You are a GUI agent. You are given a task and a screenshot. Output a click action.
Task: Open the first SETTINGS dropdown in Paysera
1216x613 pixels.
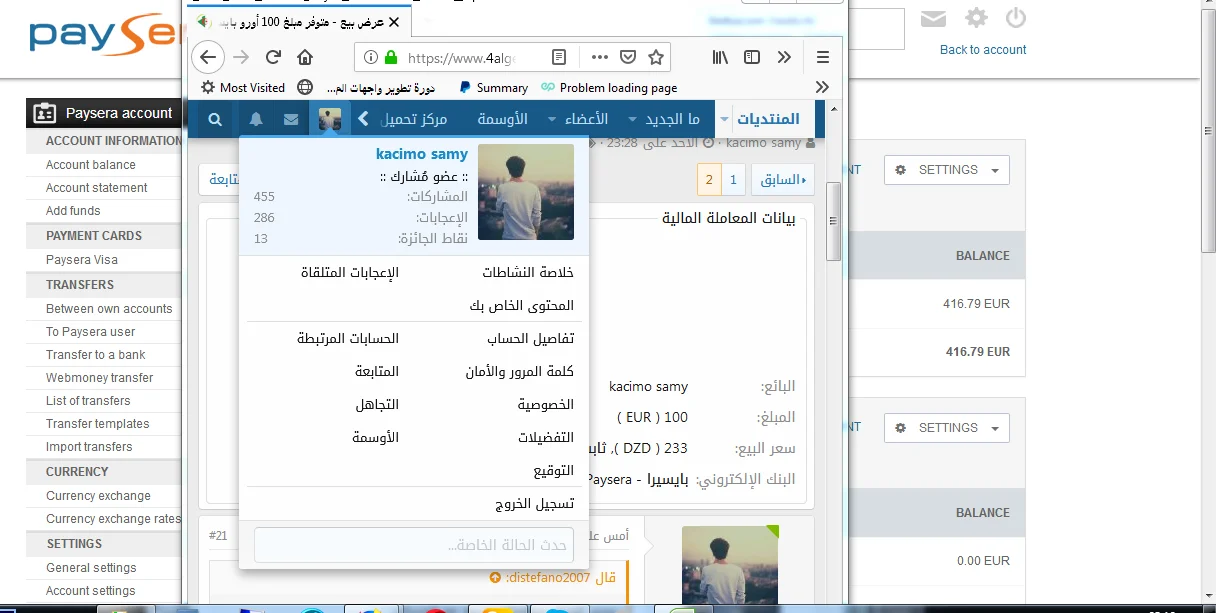point(946,170)
